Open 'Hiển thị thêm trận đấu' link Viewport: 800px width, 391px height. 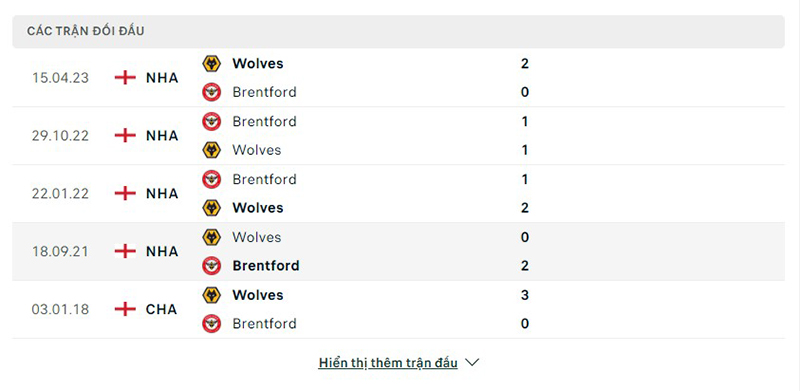(x=388, y=363)
